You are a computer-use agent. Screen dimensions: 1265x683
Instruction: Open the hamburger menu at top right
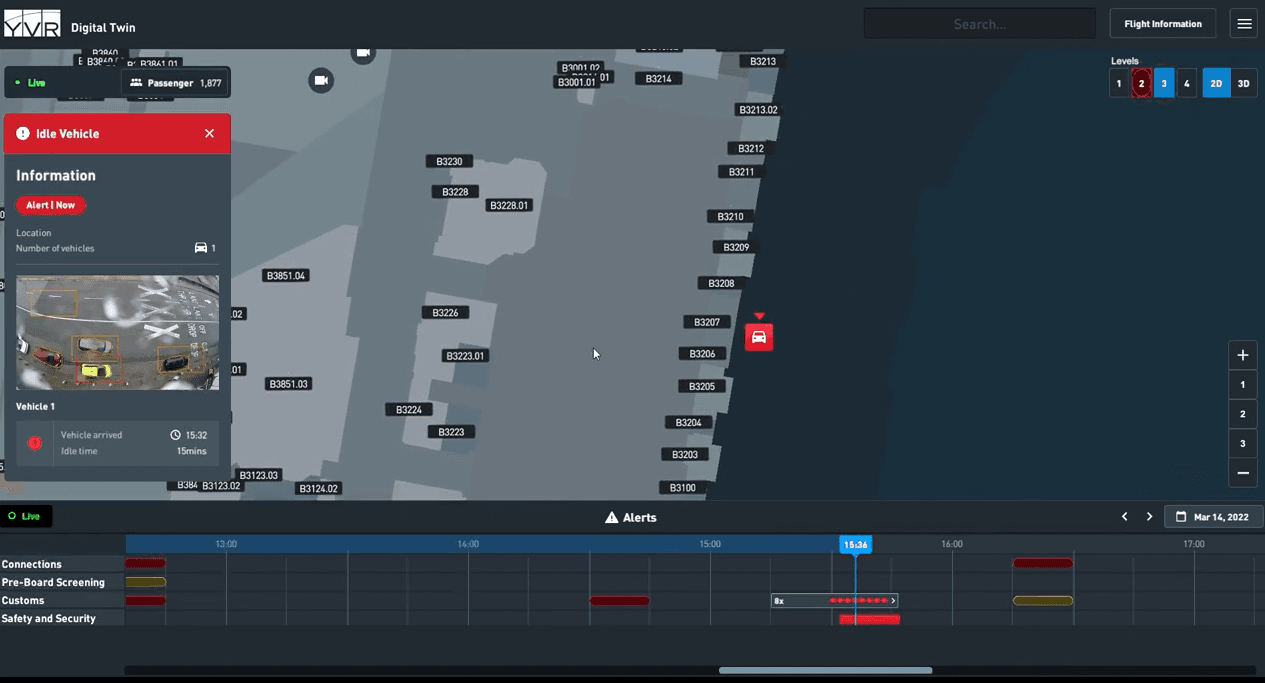point(1243,23)
